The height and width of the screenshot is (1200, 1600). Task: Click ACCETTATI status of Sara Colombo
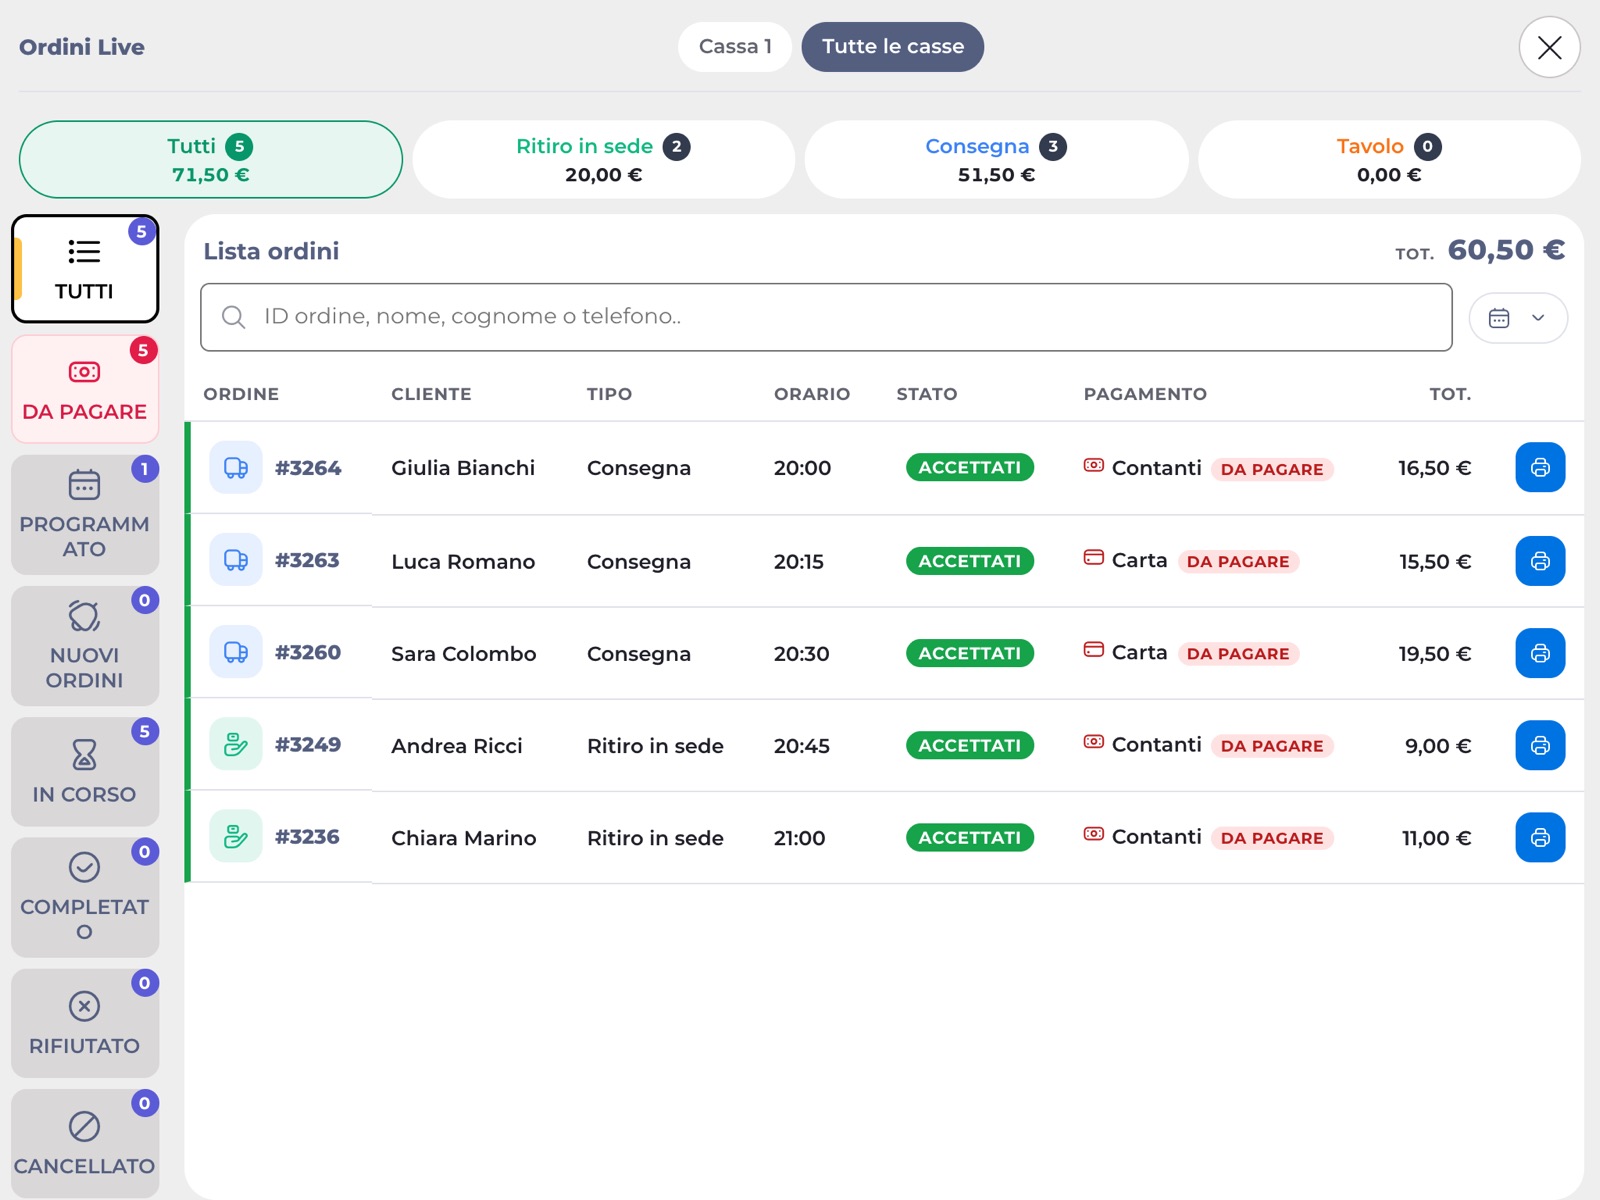(970, 653)
